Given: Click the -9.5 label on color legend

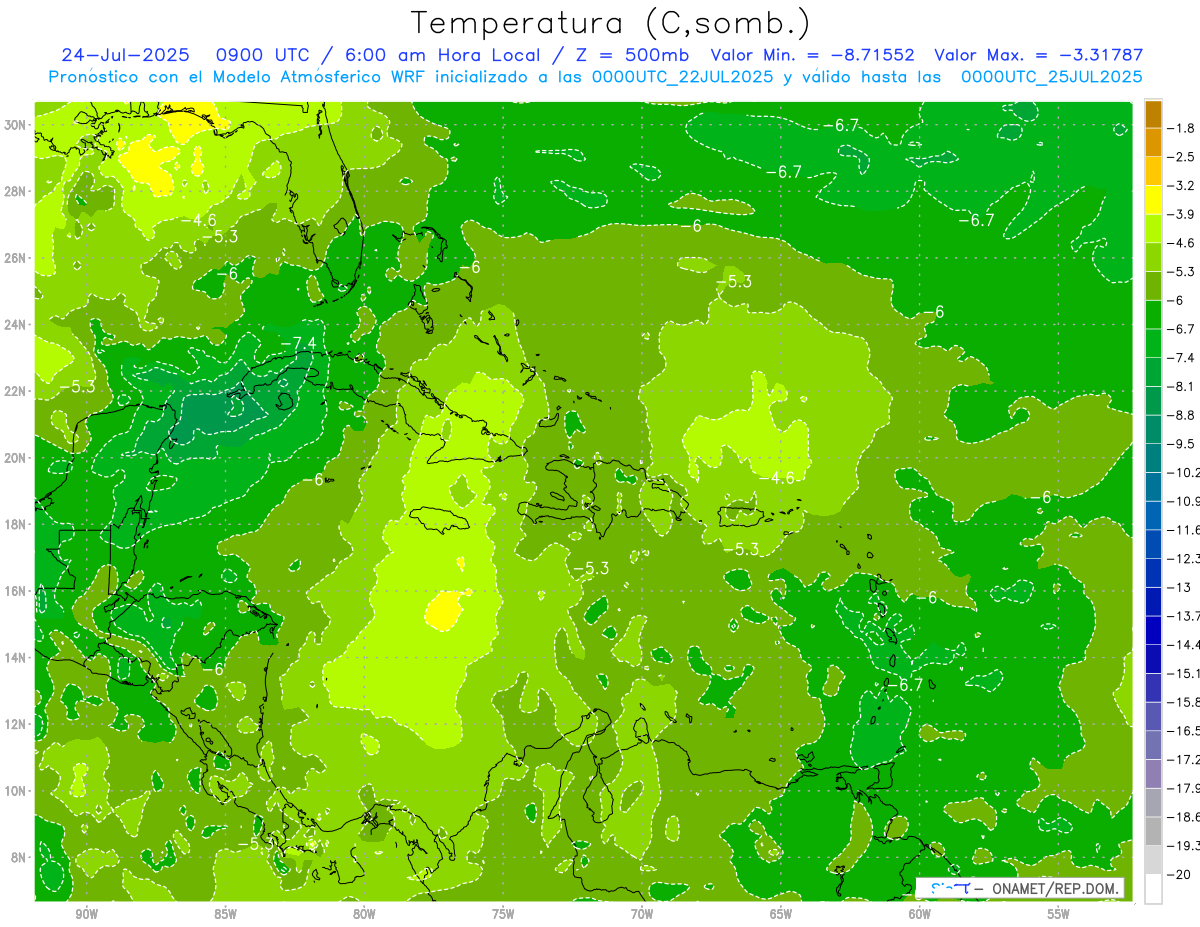Looking at the screenshot, I should point(1182,443).
